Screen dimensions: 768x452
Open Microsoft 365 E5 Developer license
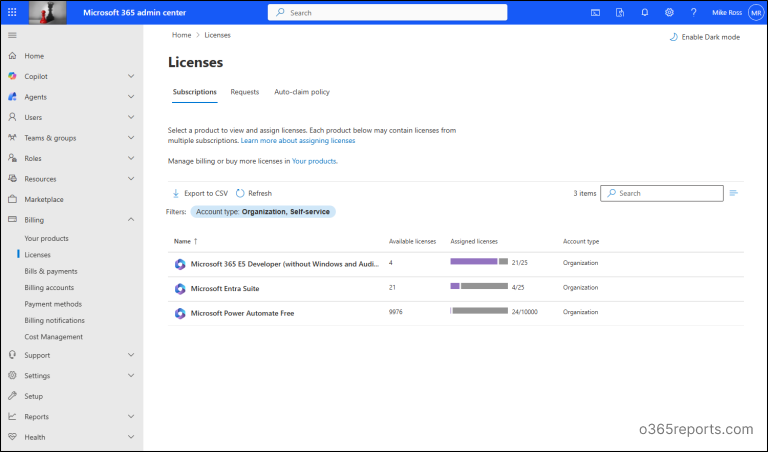pyautogui.click(x=284, y=264)
